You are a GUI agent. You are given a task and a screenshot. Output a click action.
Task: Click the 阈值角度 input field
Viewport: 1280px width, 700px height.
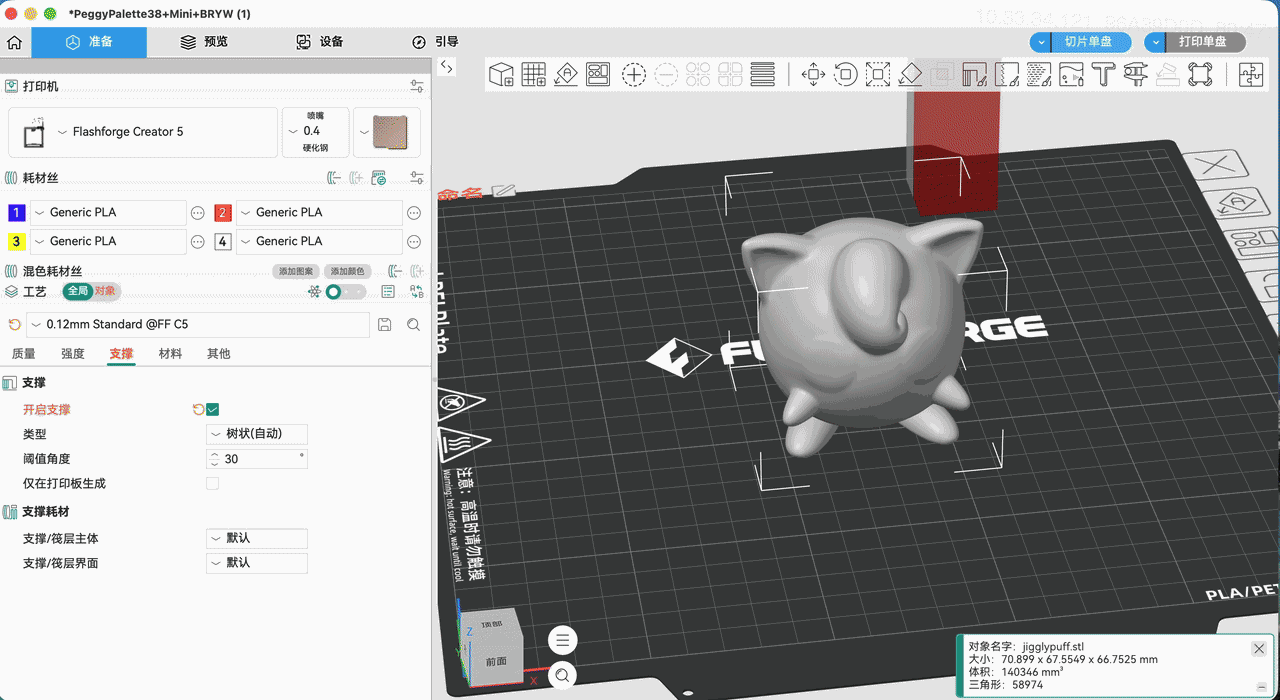coord(257,459)
